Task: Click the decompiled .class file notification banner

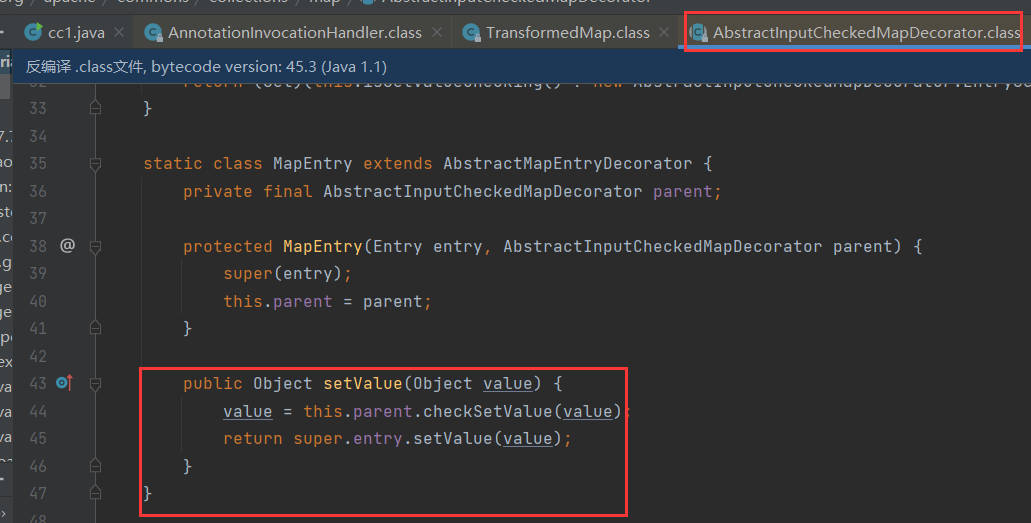Action: [x=521, y=66]
